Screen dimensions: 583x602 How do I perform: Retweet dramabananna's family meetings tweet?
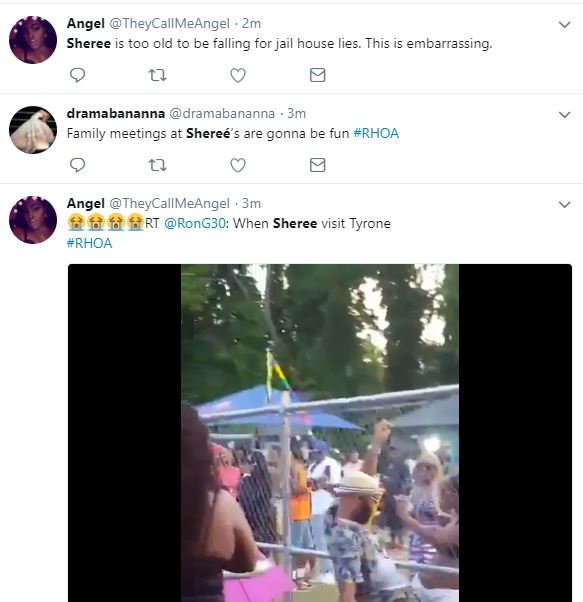(x=157, y=165)
